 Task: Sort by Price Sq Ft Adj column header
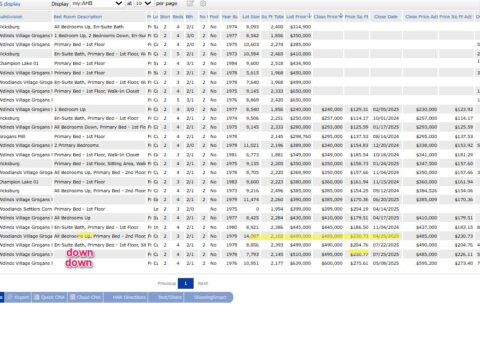pos(456,17)
